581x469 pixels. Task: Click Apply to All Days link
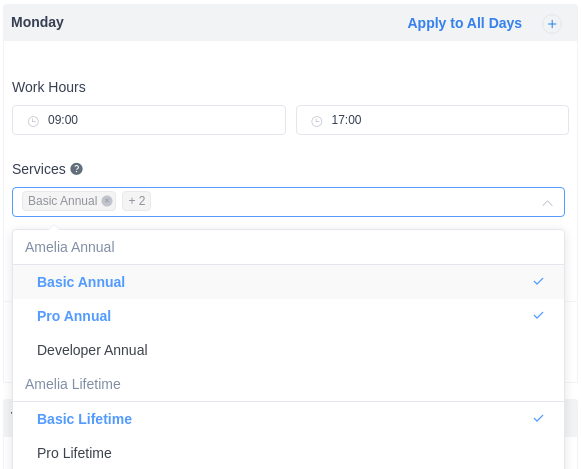[465, 23]
